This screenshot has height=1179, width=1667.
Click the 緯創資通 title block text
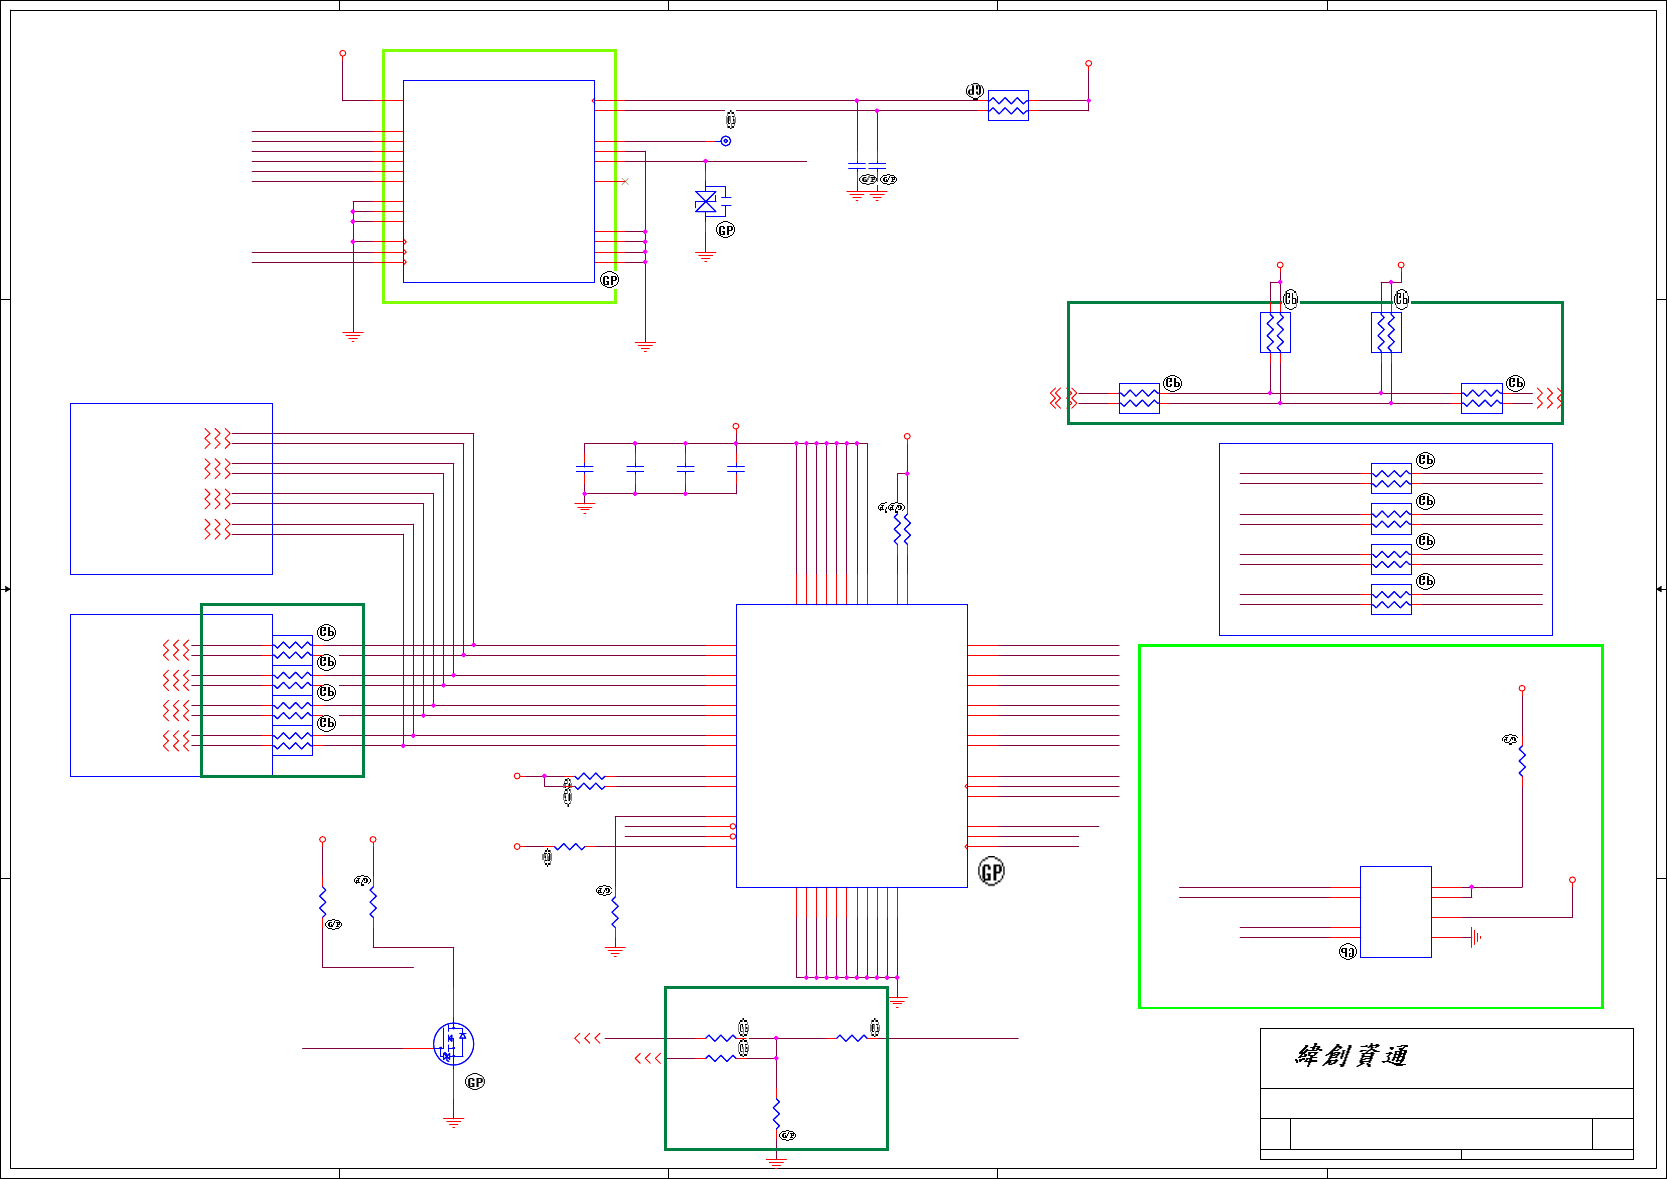pyautogui.click(x=1352, y=1056)
